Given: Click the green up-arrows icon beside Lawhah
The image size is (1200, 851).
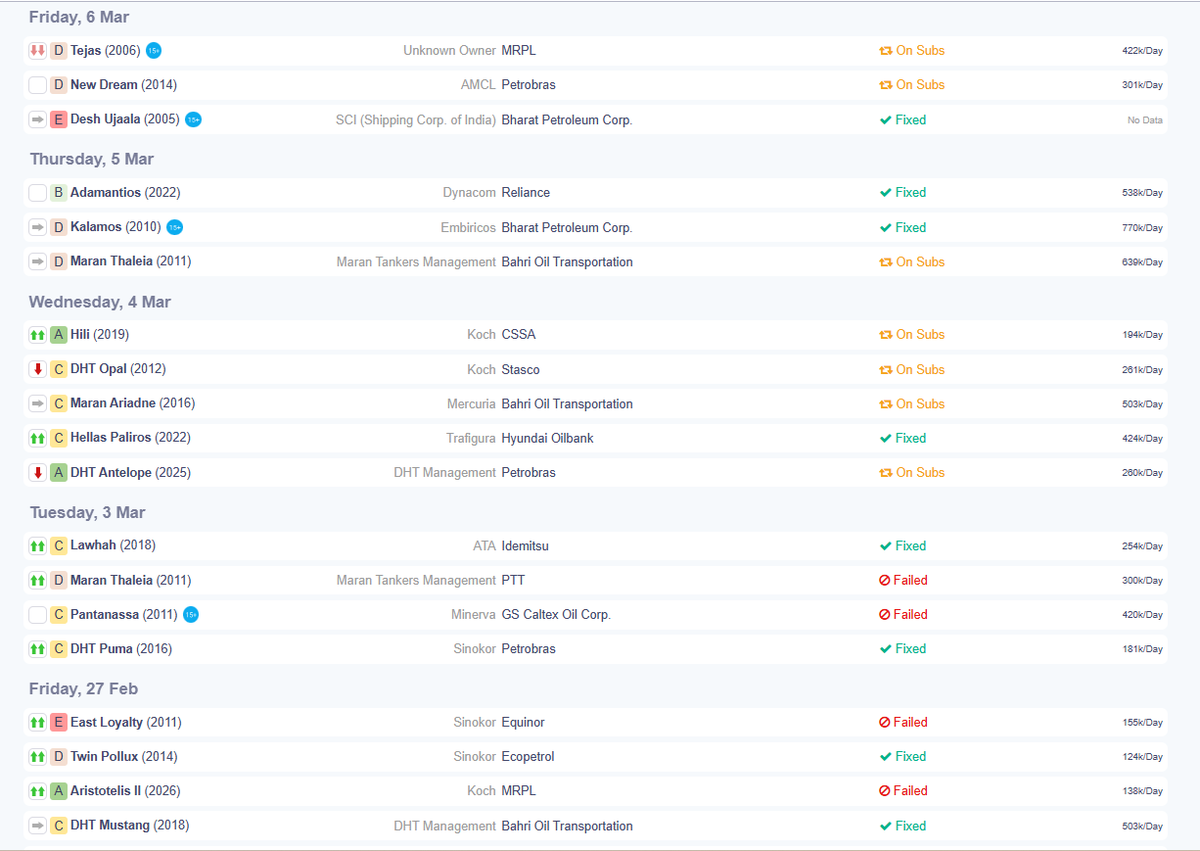Looking at the screenshot, I should pyautogui.click(x=38, y=546).
